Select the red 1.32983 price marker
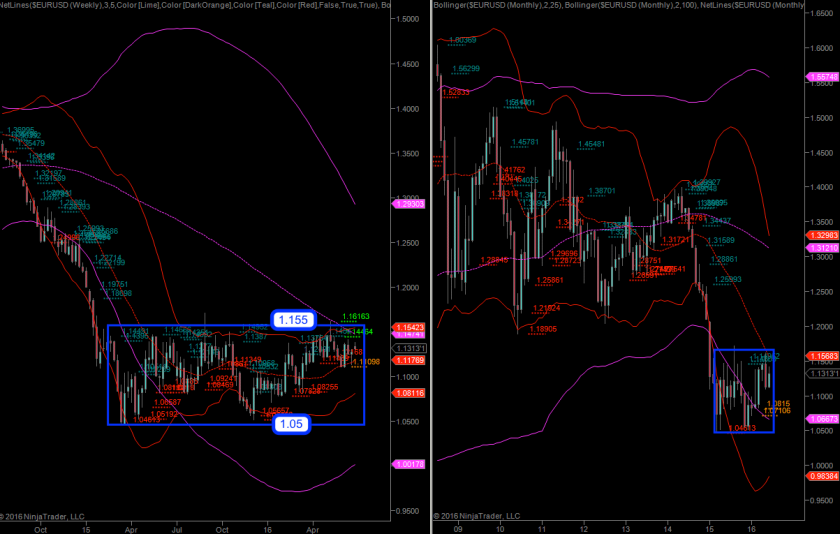Image resolution: width=840 pixels, height=534 pixels. click(x=822, y=235)
